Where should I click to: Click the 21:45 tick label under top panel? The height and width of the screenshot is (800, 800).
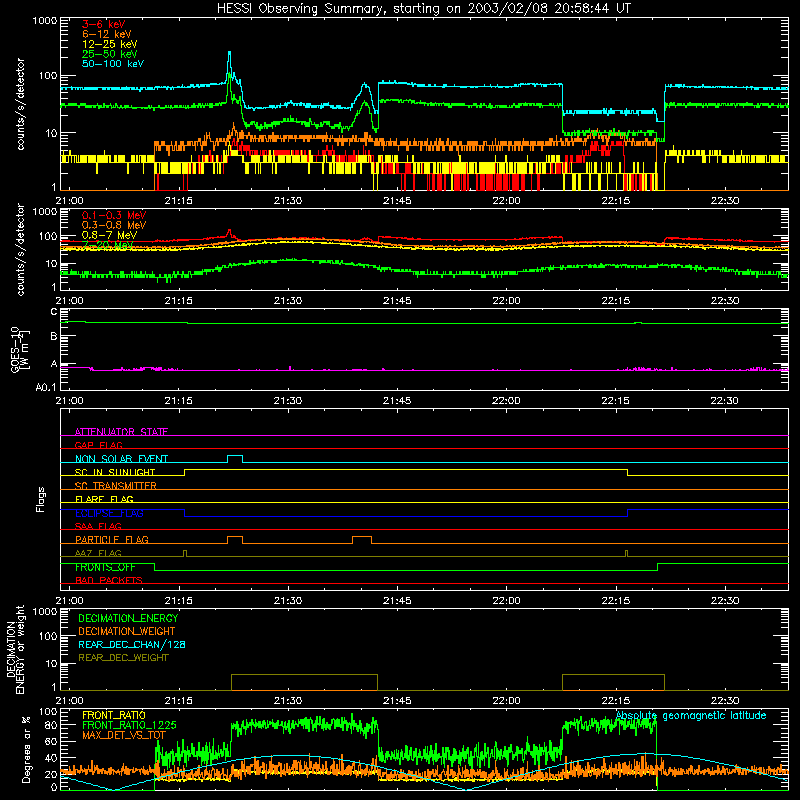(397, 201)
